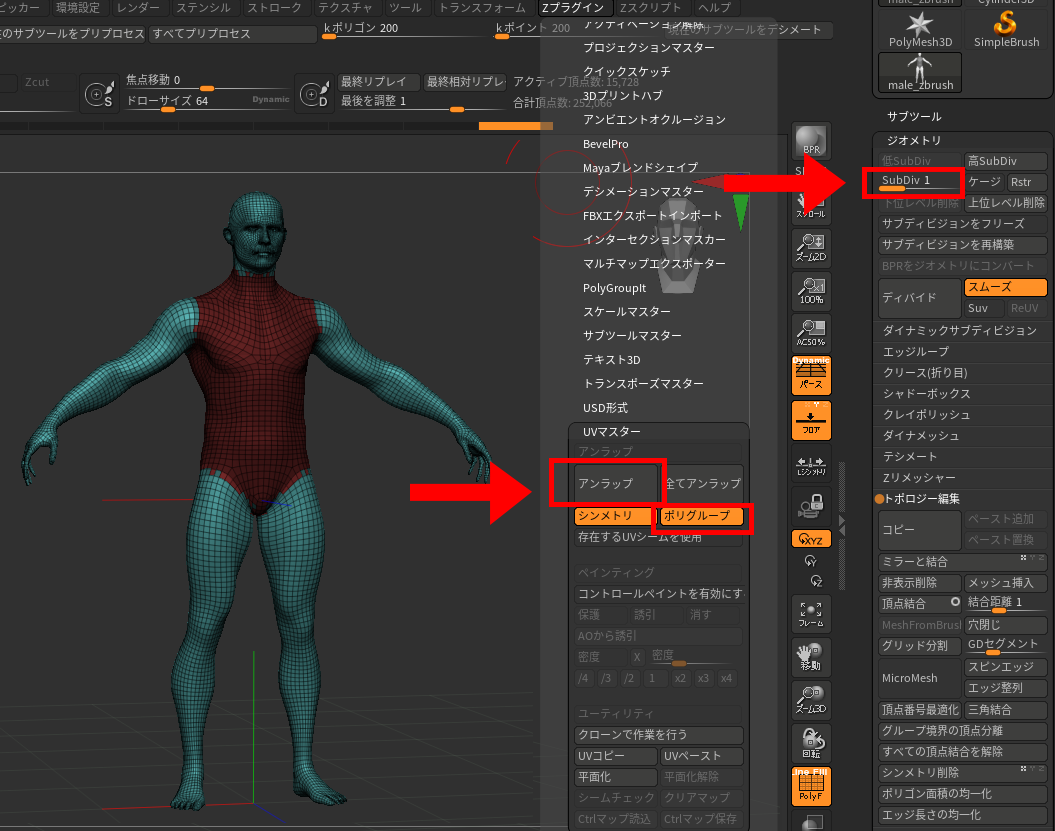The width and height of the screenshot is (1055, 831).
Task: Click the camera lock icon
Action: [x=811, y=506]
